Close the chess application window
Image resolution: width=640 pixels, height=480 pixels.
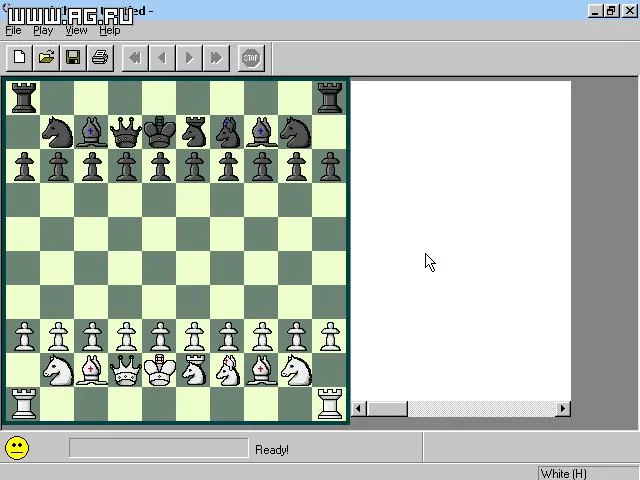click(x=629, y=11)
